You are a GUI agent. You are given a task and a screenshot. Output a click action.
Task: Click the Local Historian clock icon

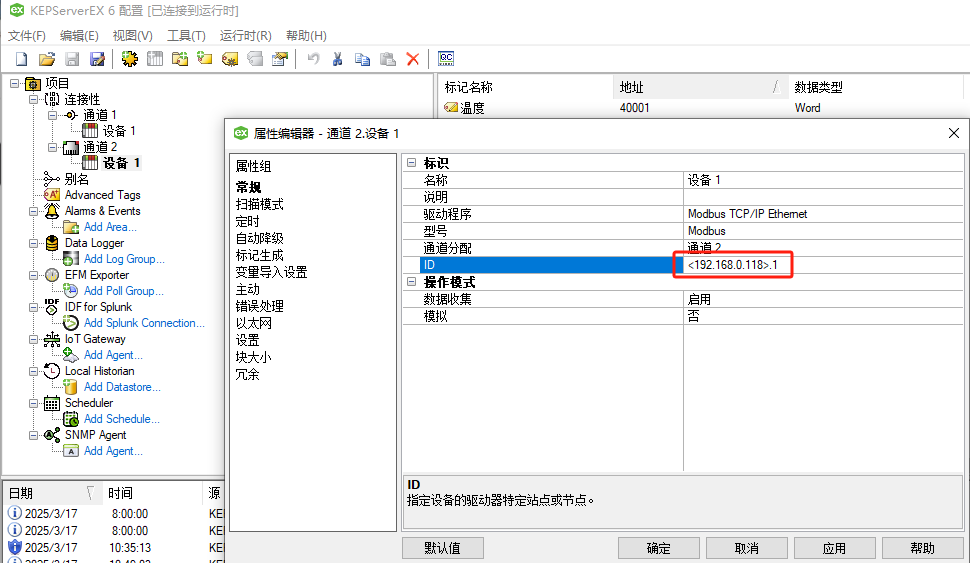coord(52,371)
